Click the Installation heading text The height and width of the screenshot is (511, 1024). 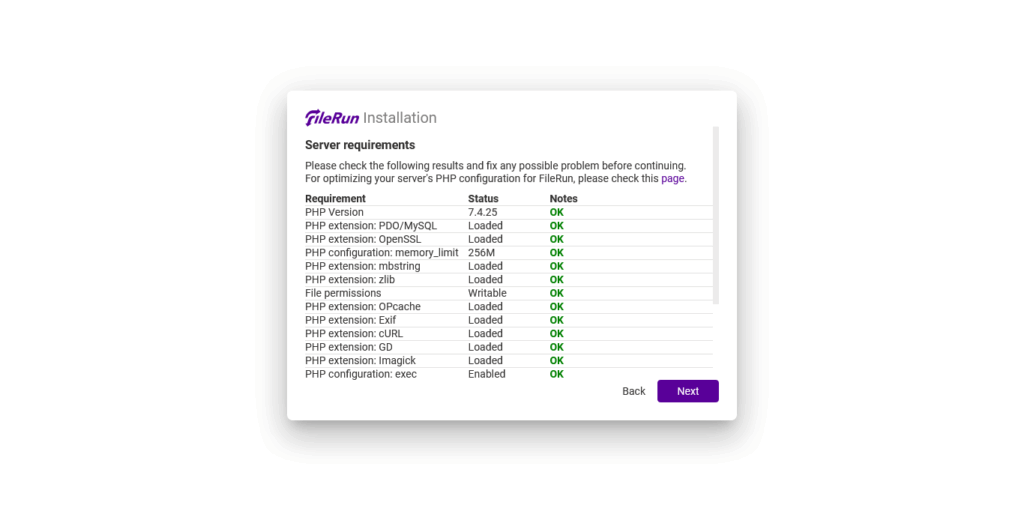pyautogui.click(x=400, y=118)
